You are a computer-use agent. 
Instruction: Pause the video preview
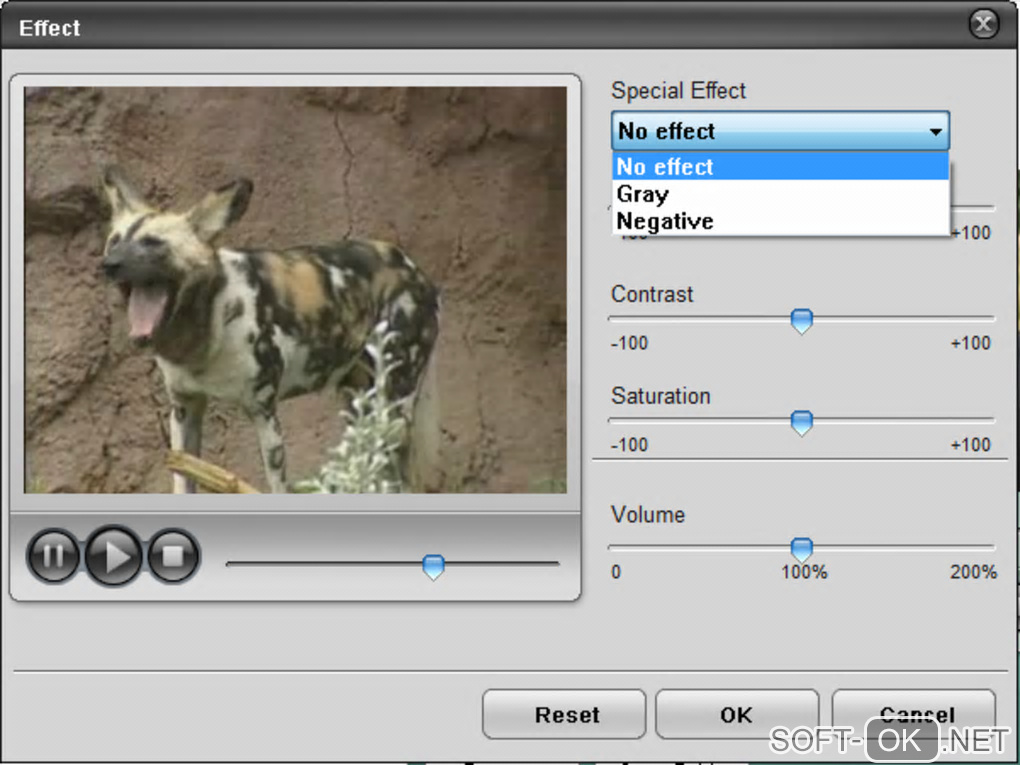pyautogui.click(x=53, y=556)
